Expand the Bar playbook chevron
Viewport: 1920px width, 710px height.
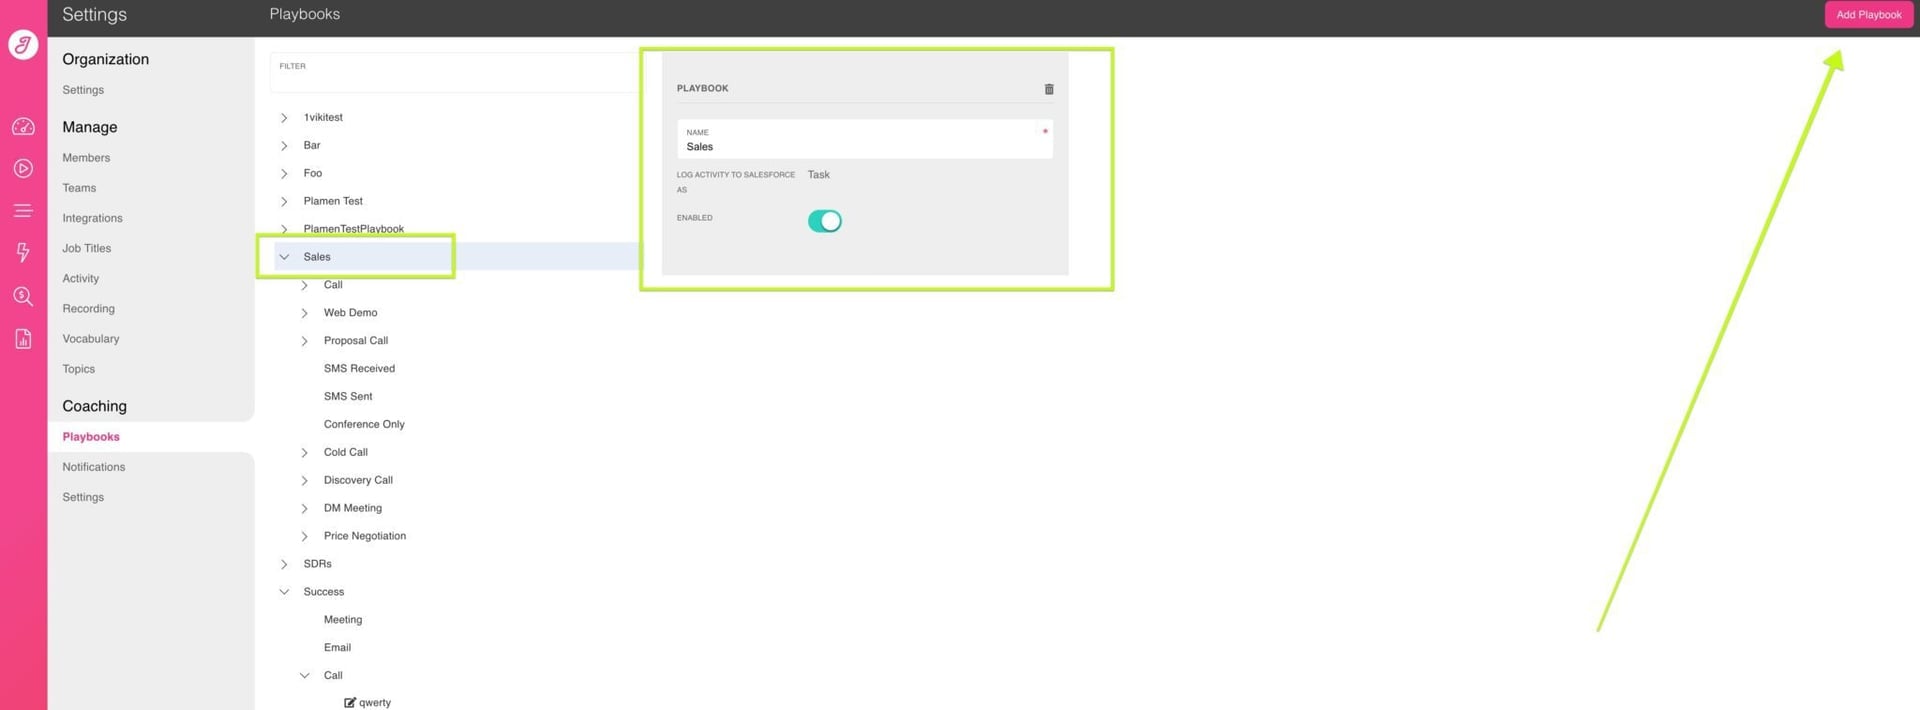pos(284,146)
